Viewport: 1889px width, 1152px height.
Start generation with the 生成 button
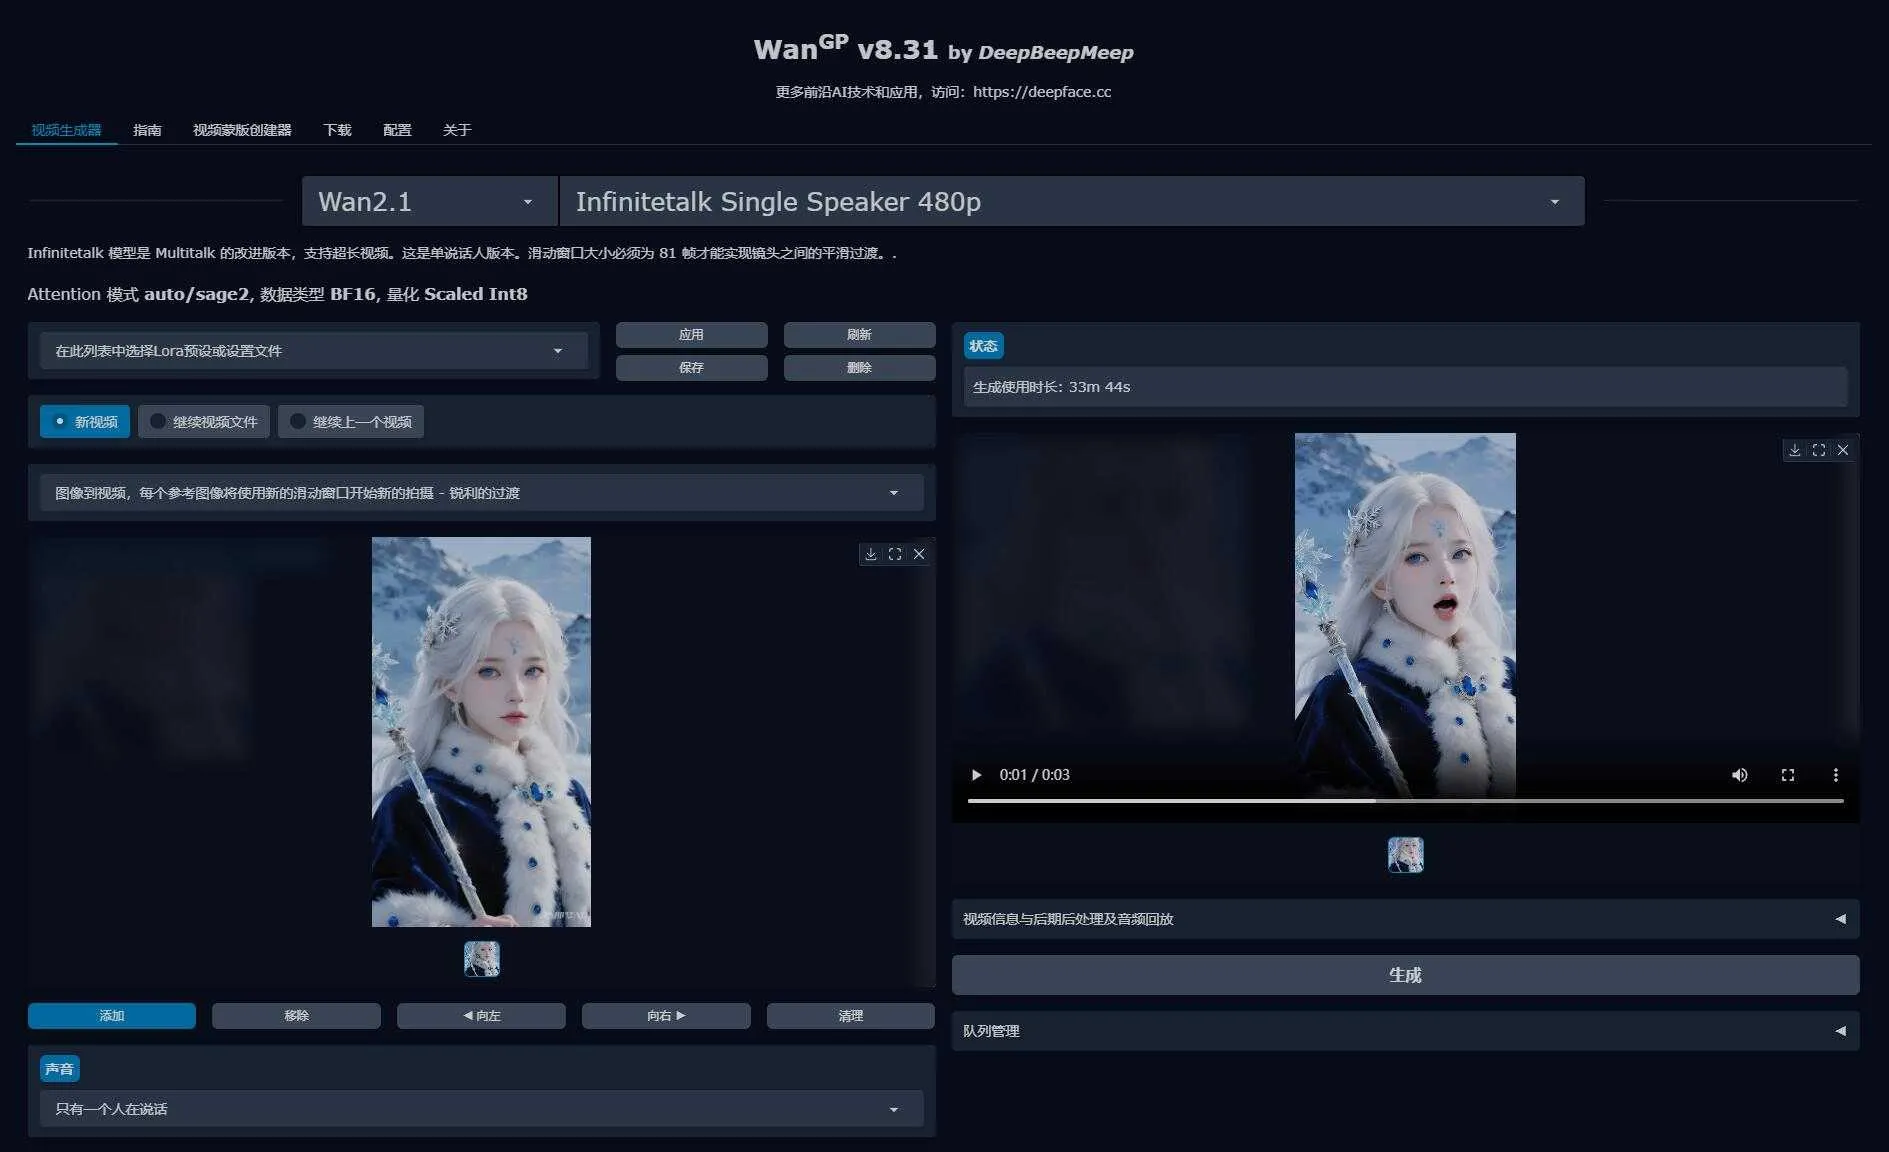(x=1405, y=975)
